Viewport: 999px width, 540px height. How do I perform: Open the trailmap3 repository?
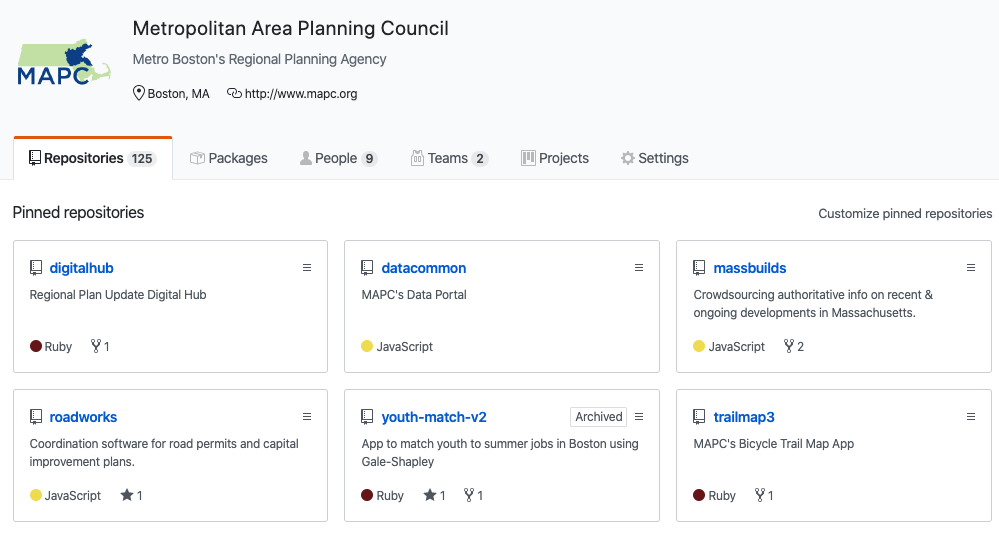(x=744, y=417)
